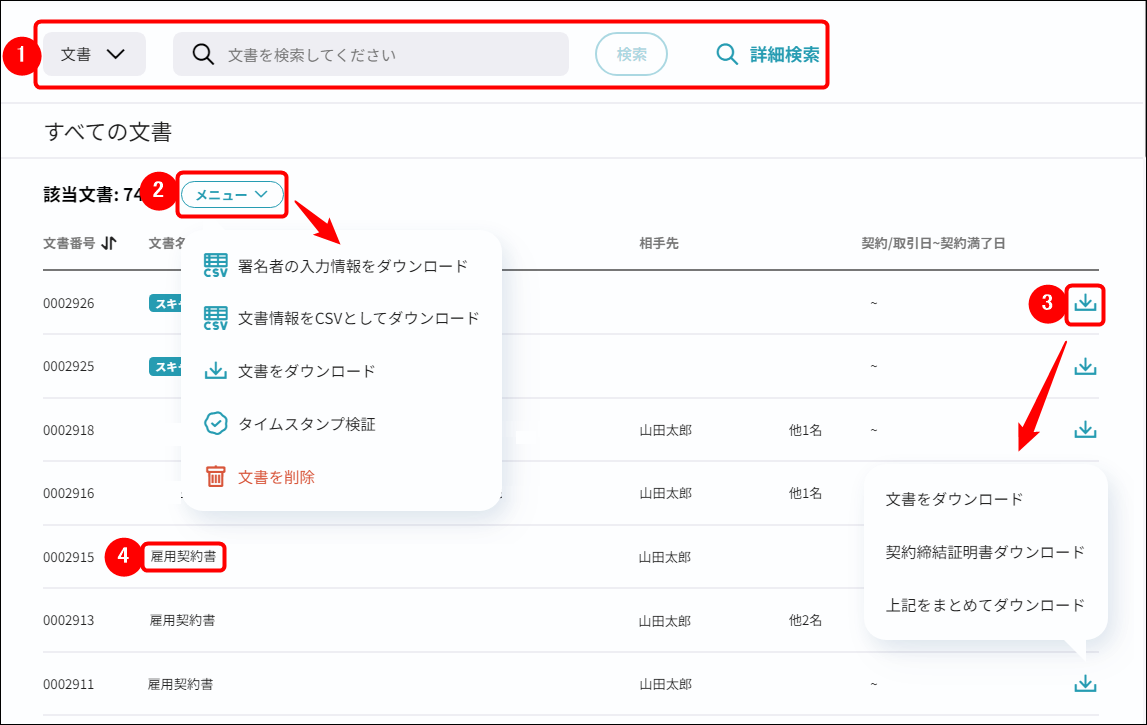Click the trash icon for 文書を削除
This screenshot has height=725, width=1147.
pyautogui.click(x=215, y=477)
